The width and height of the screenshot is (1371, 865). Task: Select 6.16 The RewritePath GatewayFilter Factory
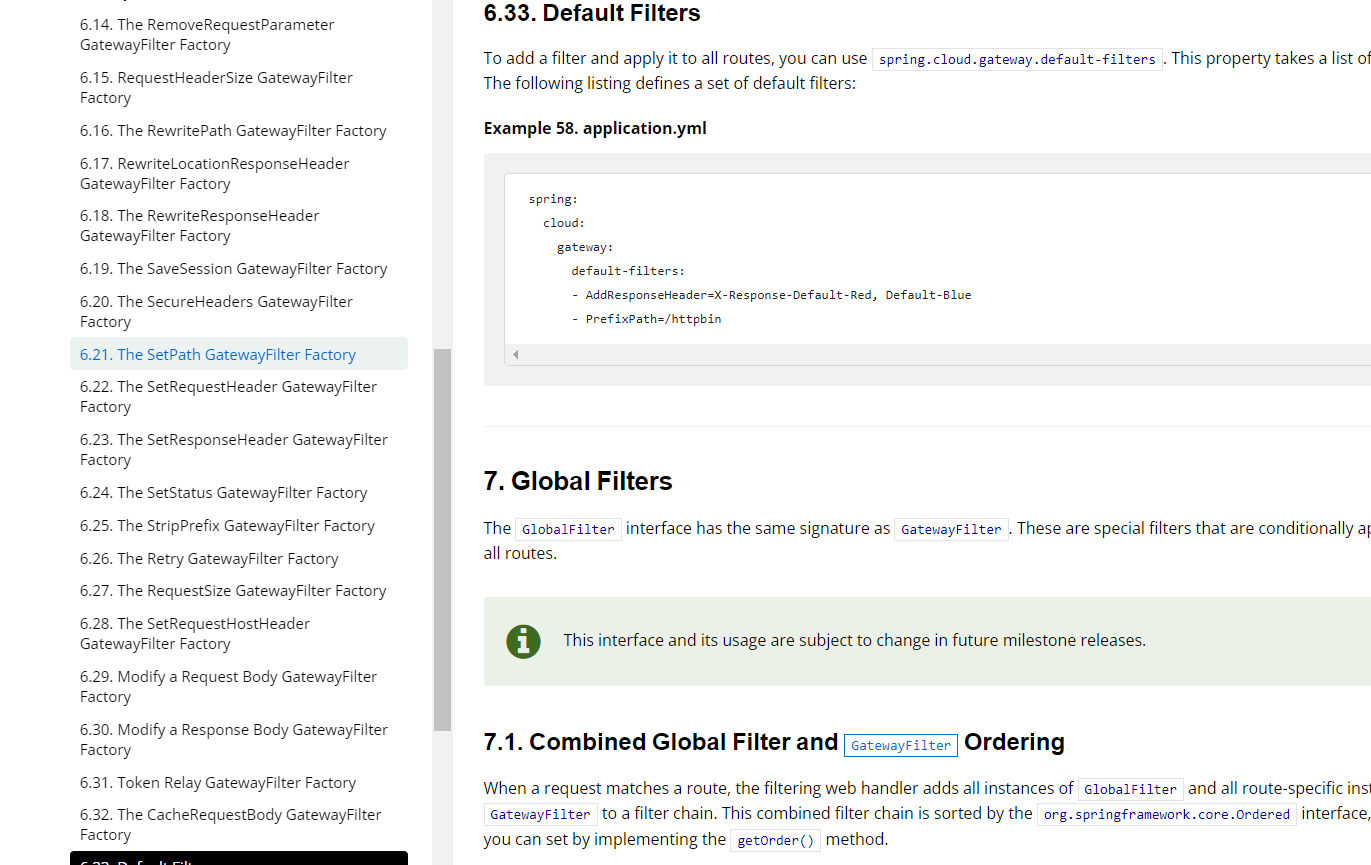233,131
